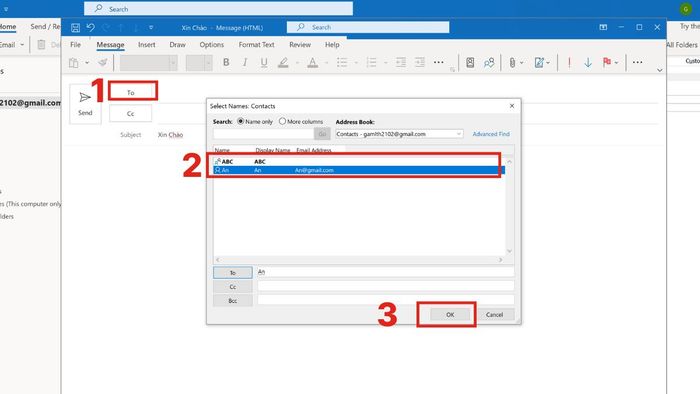
Task: Open the Paste clipboard icon
Action: click(x=74, y=63)
